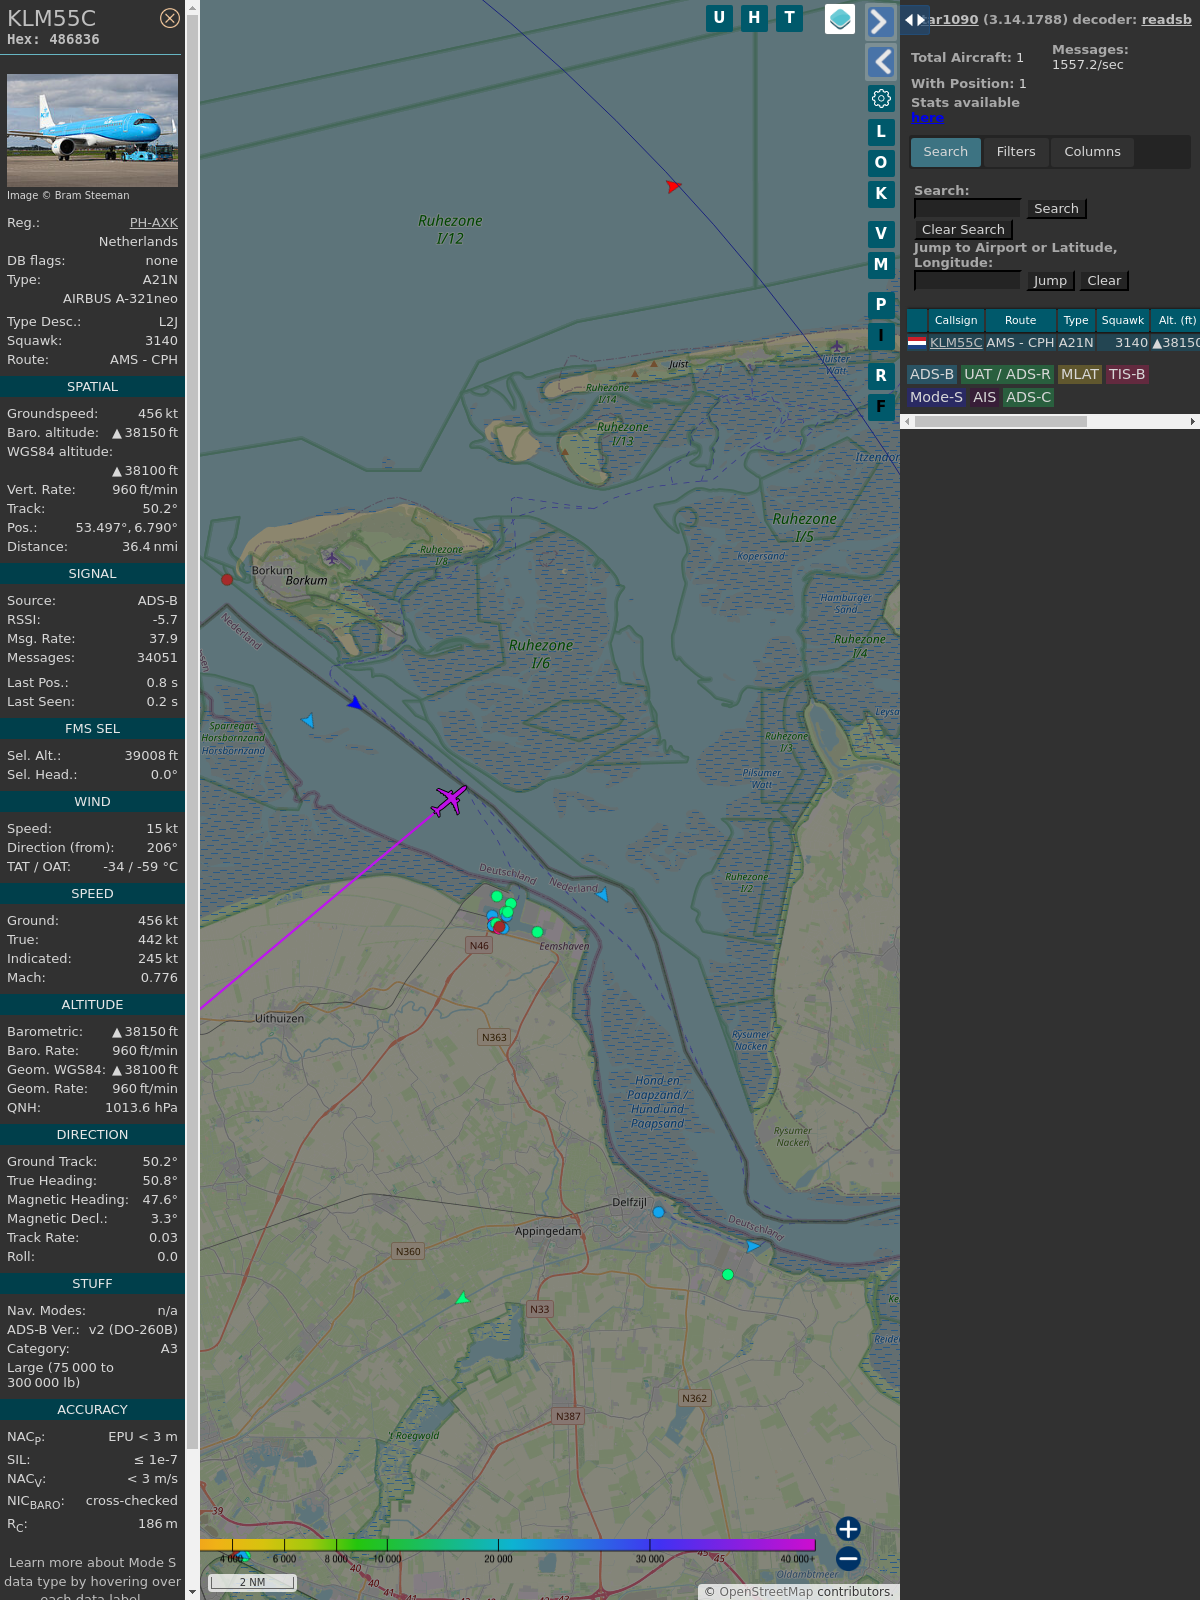1200x1600 pixels.
Task: Click the Search button
Action: [1056, 209]
